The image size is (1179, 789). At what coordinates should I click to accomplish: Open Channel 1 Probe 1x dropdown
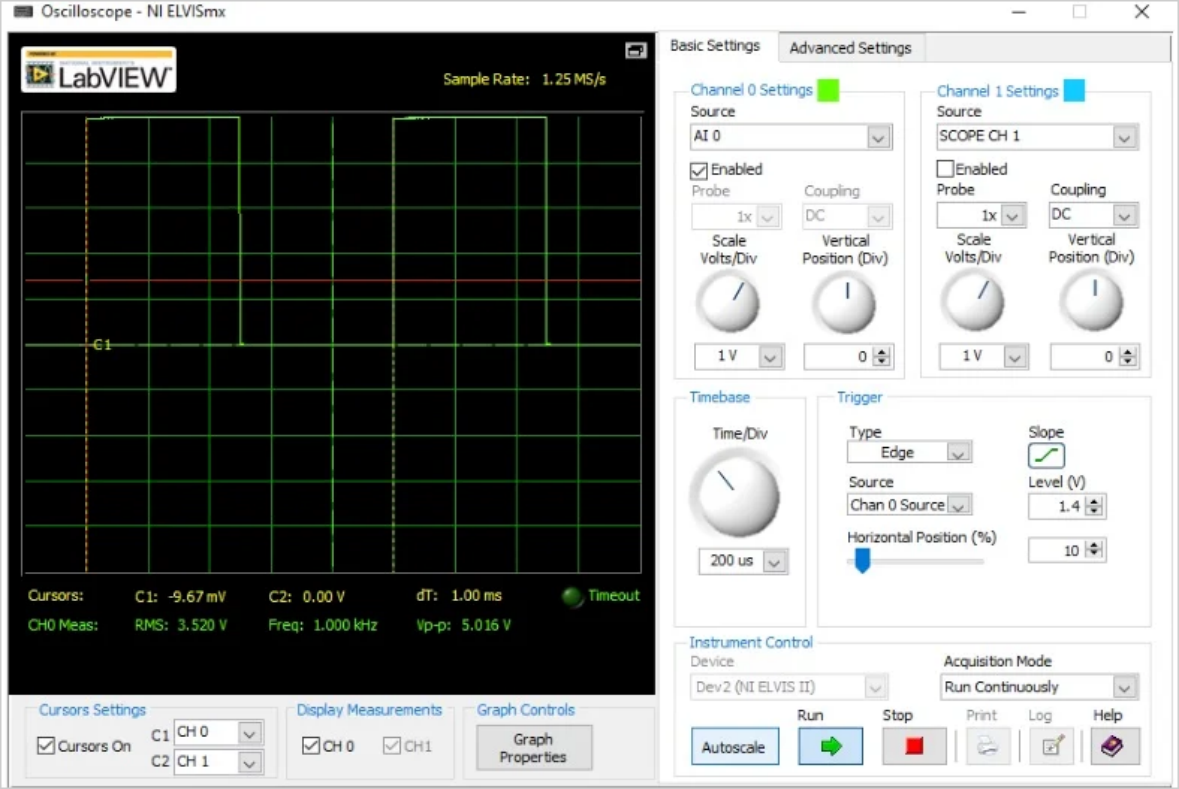tap(1013, 215)
